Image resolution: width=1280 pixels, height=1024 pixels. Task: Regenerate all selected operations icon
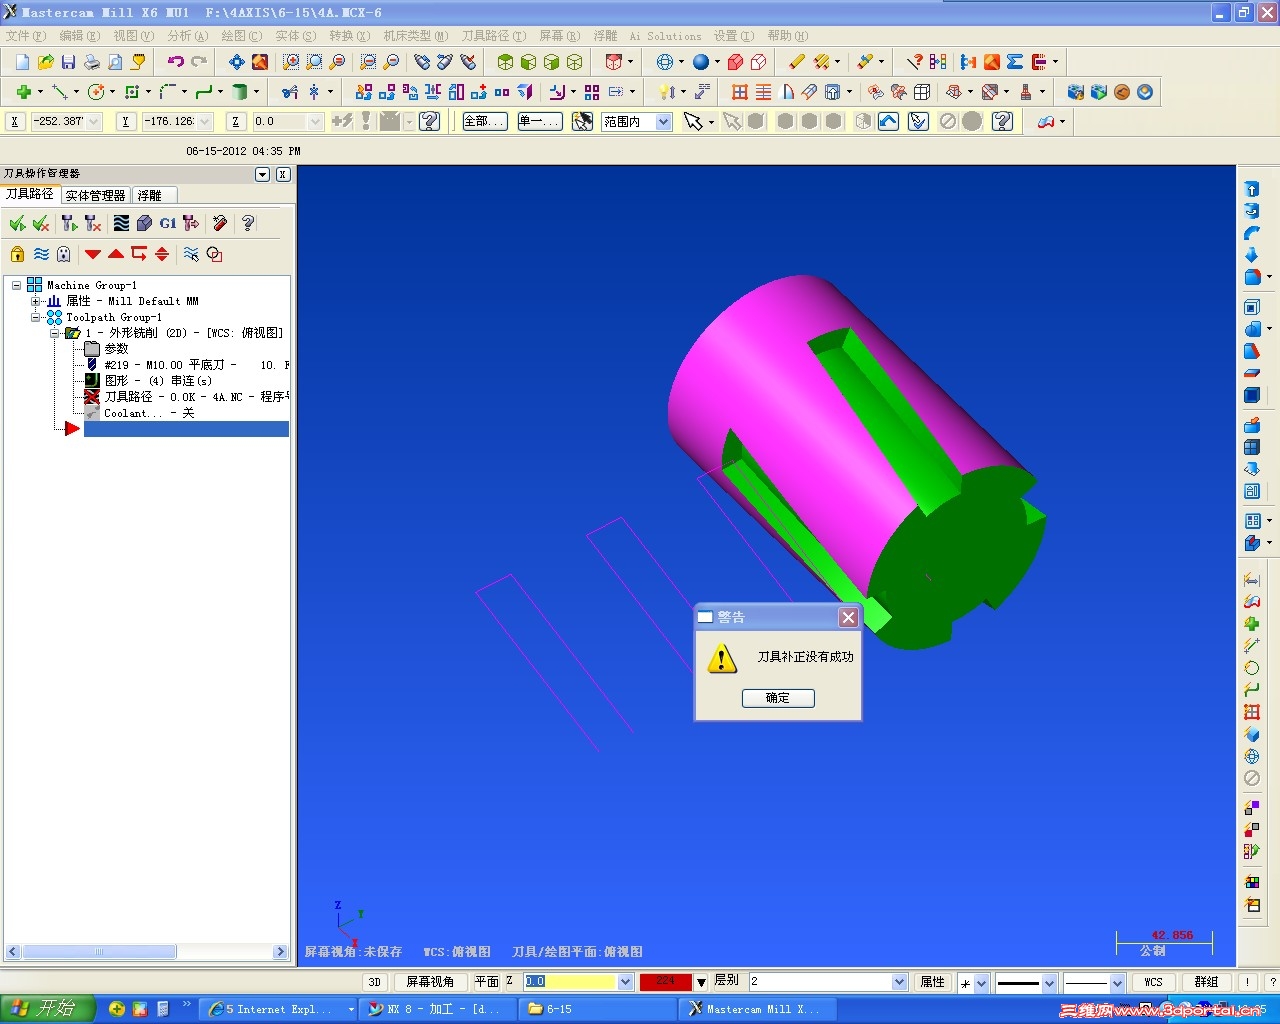(x=69, y=223)
